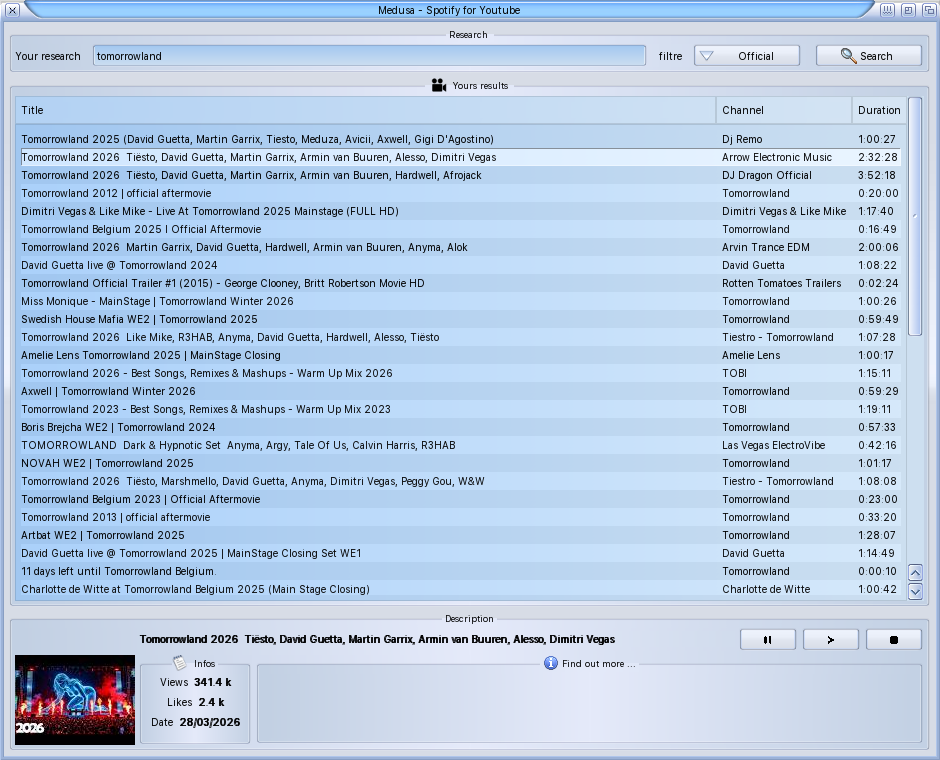Click the results scroll down arrow
940x760 pixels.
pos(915,592)
